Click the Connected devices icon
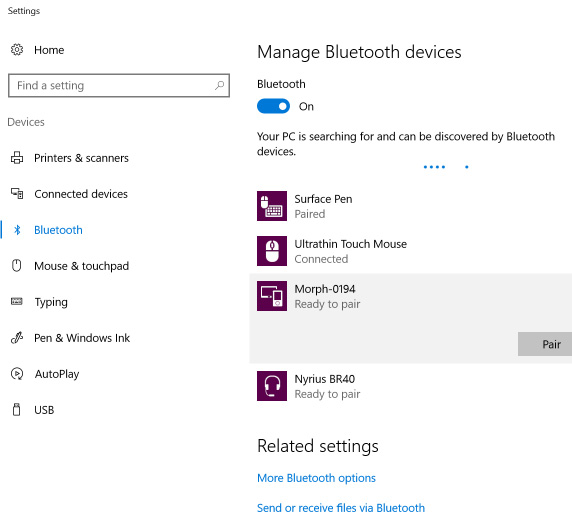 tap(17, 194)
